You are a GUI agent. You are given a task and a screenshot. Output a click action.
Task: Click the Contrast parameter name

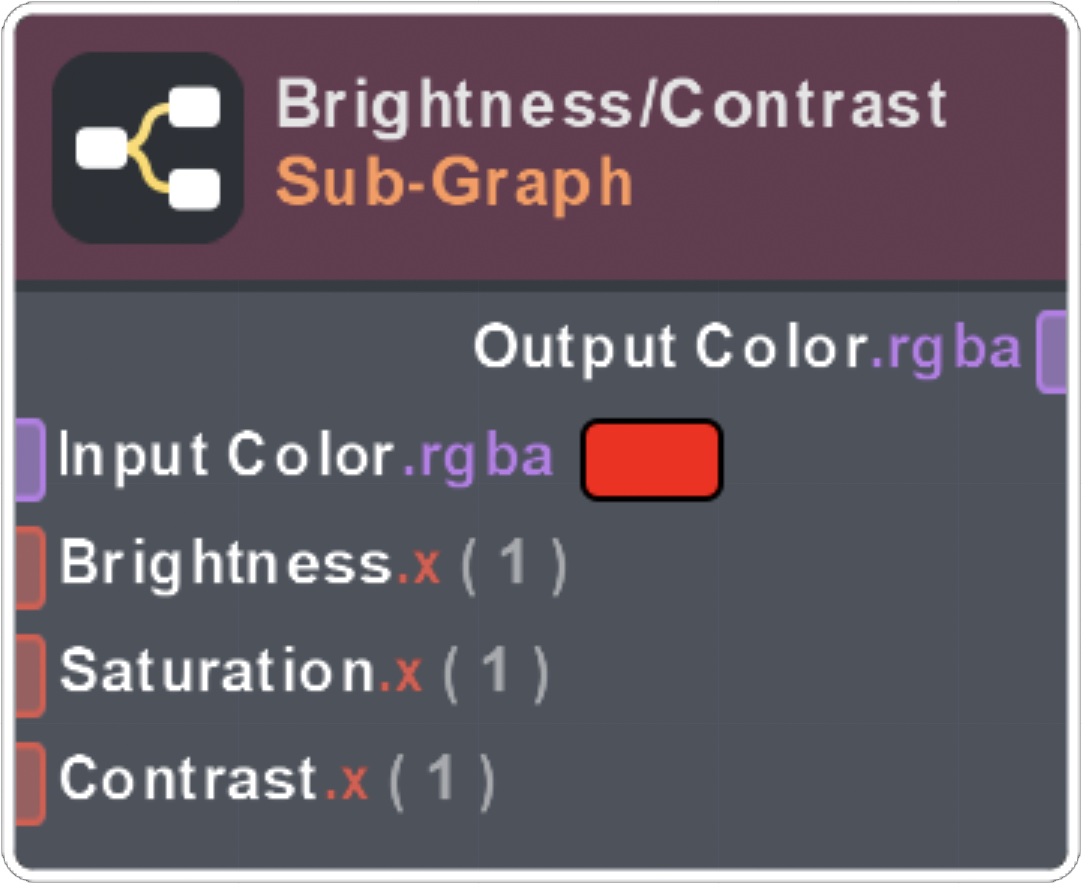pos(190,779)
